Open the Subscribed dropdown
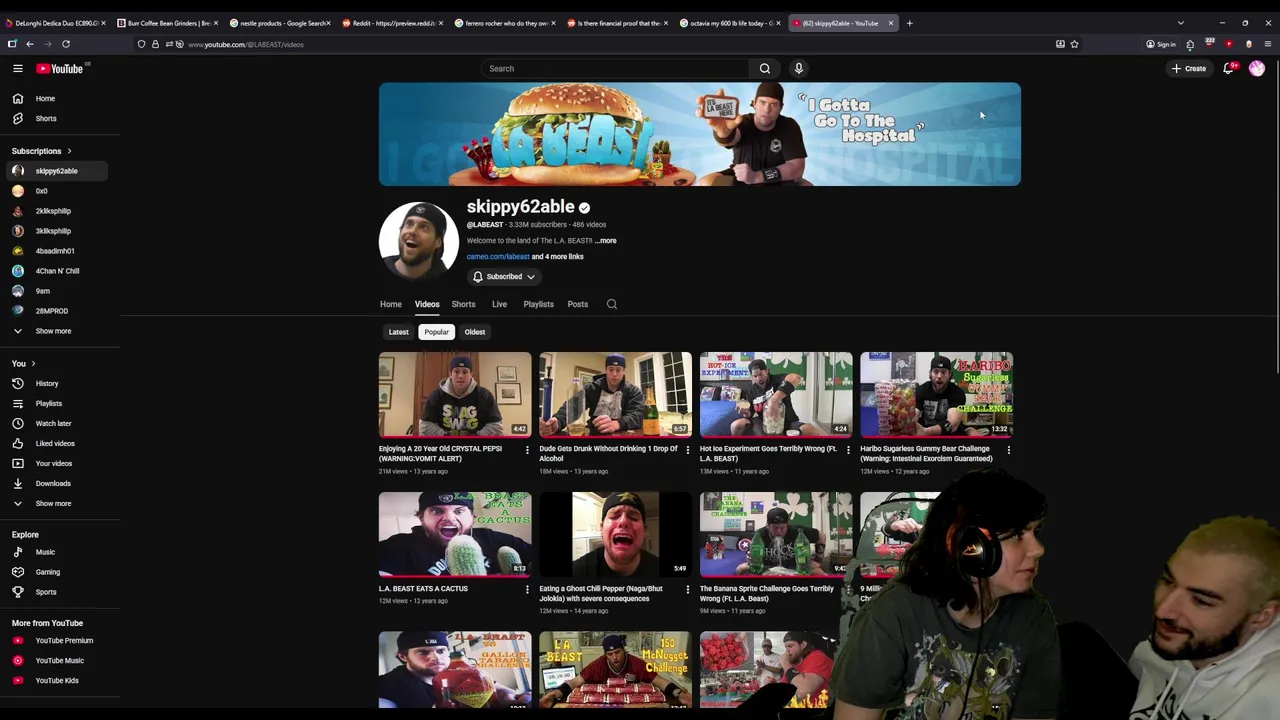Viewport: 1280px width, 720px height. (505, 277)
